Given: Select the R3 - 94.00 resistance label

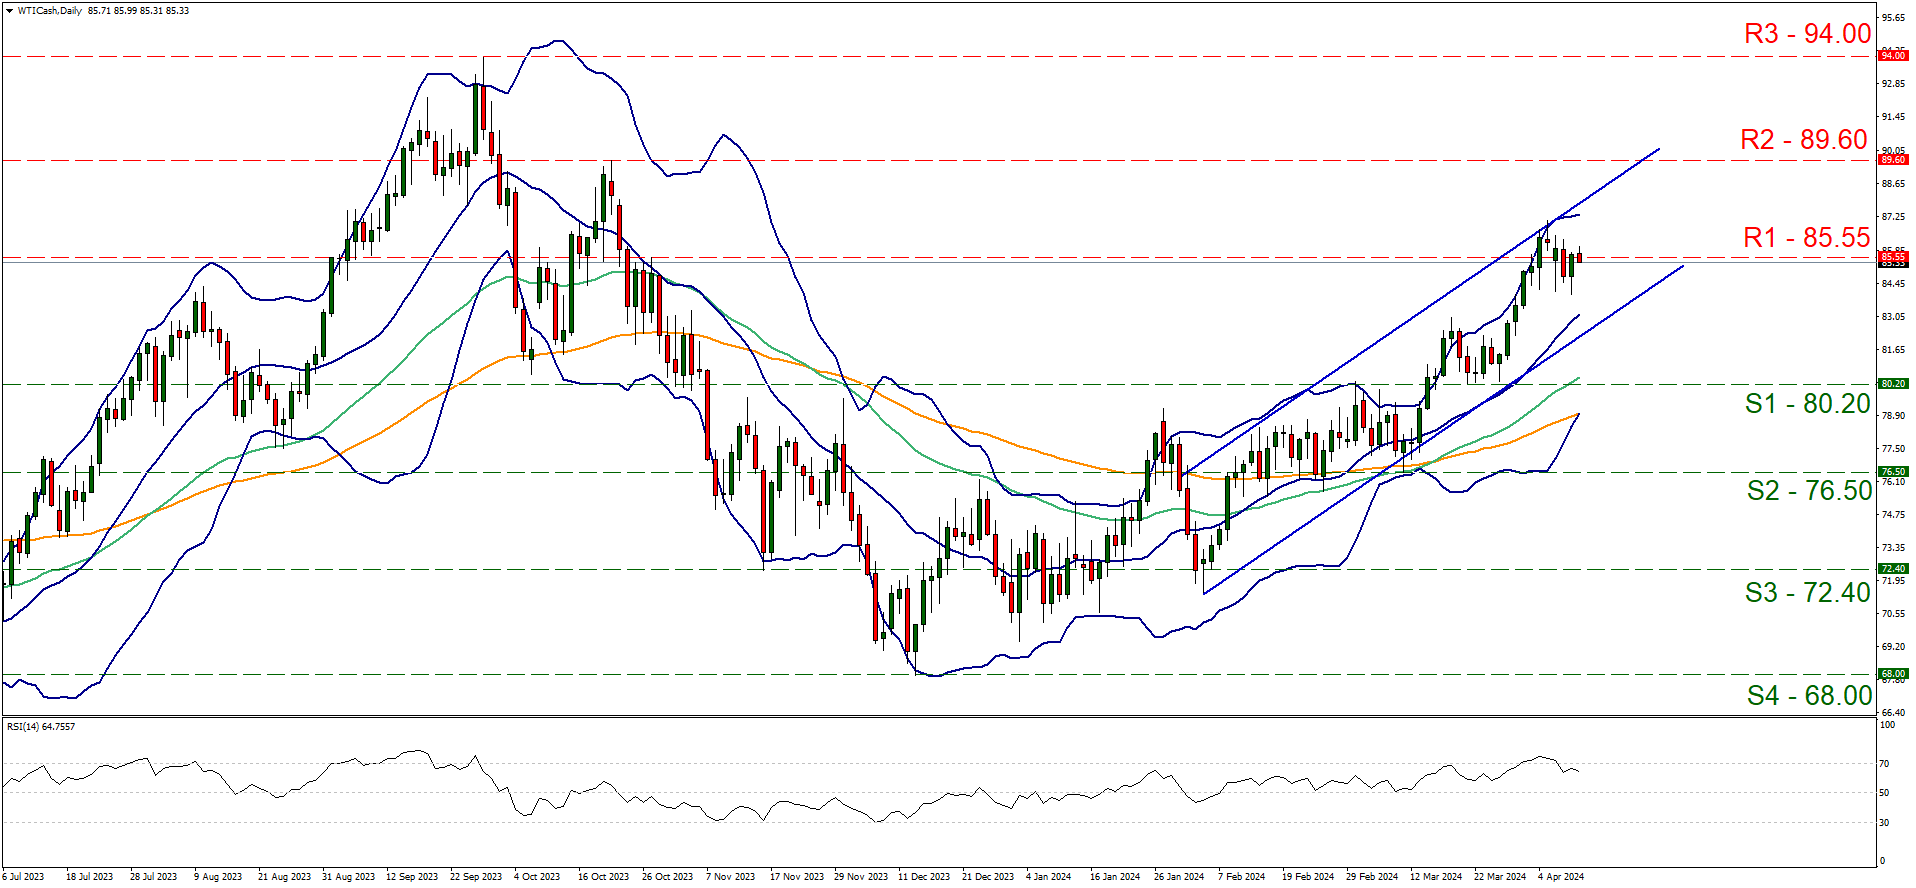Looking at the screenshot, I should pos(1807,34).
